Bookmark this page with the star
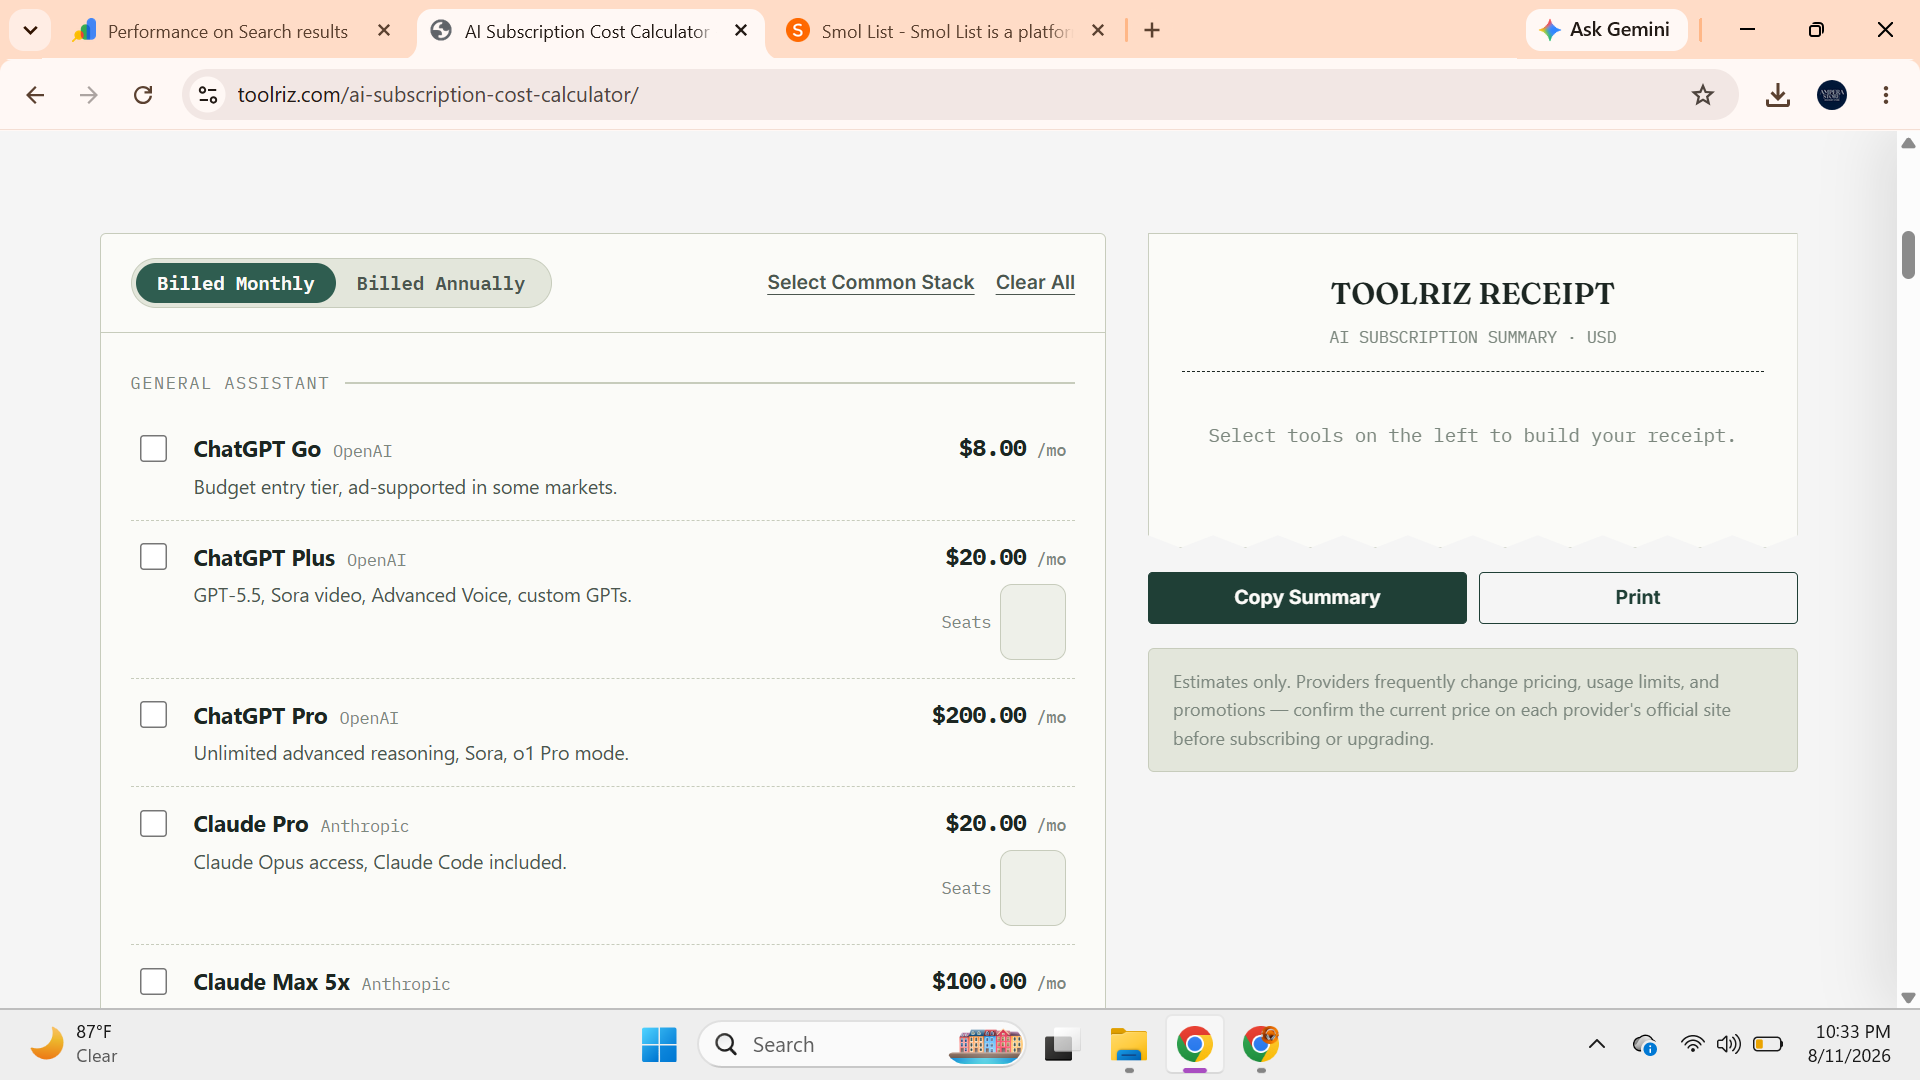 pos(1703,95)
